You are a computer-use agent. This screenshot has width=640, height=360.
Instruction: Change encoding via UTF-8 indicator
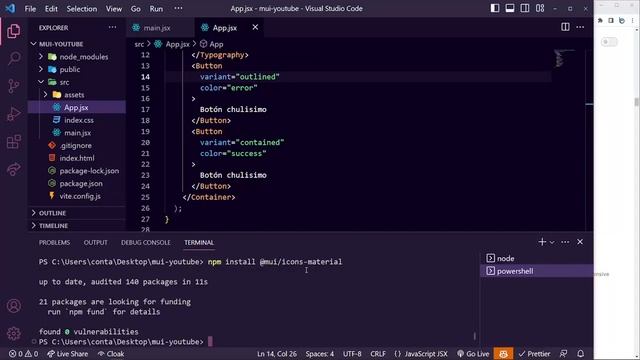pyautogui.click(x=352, y=354)
